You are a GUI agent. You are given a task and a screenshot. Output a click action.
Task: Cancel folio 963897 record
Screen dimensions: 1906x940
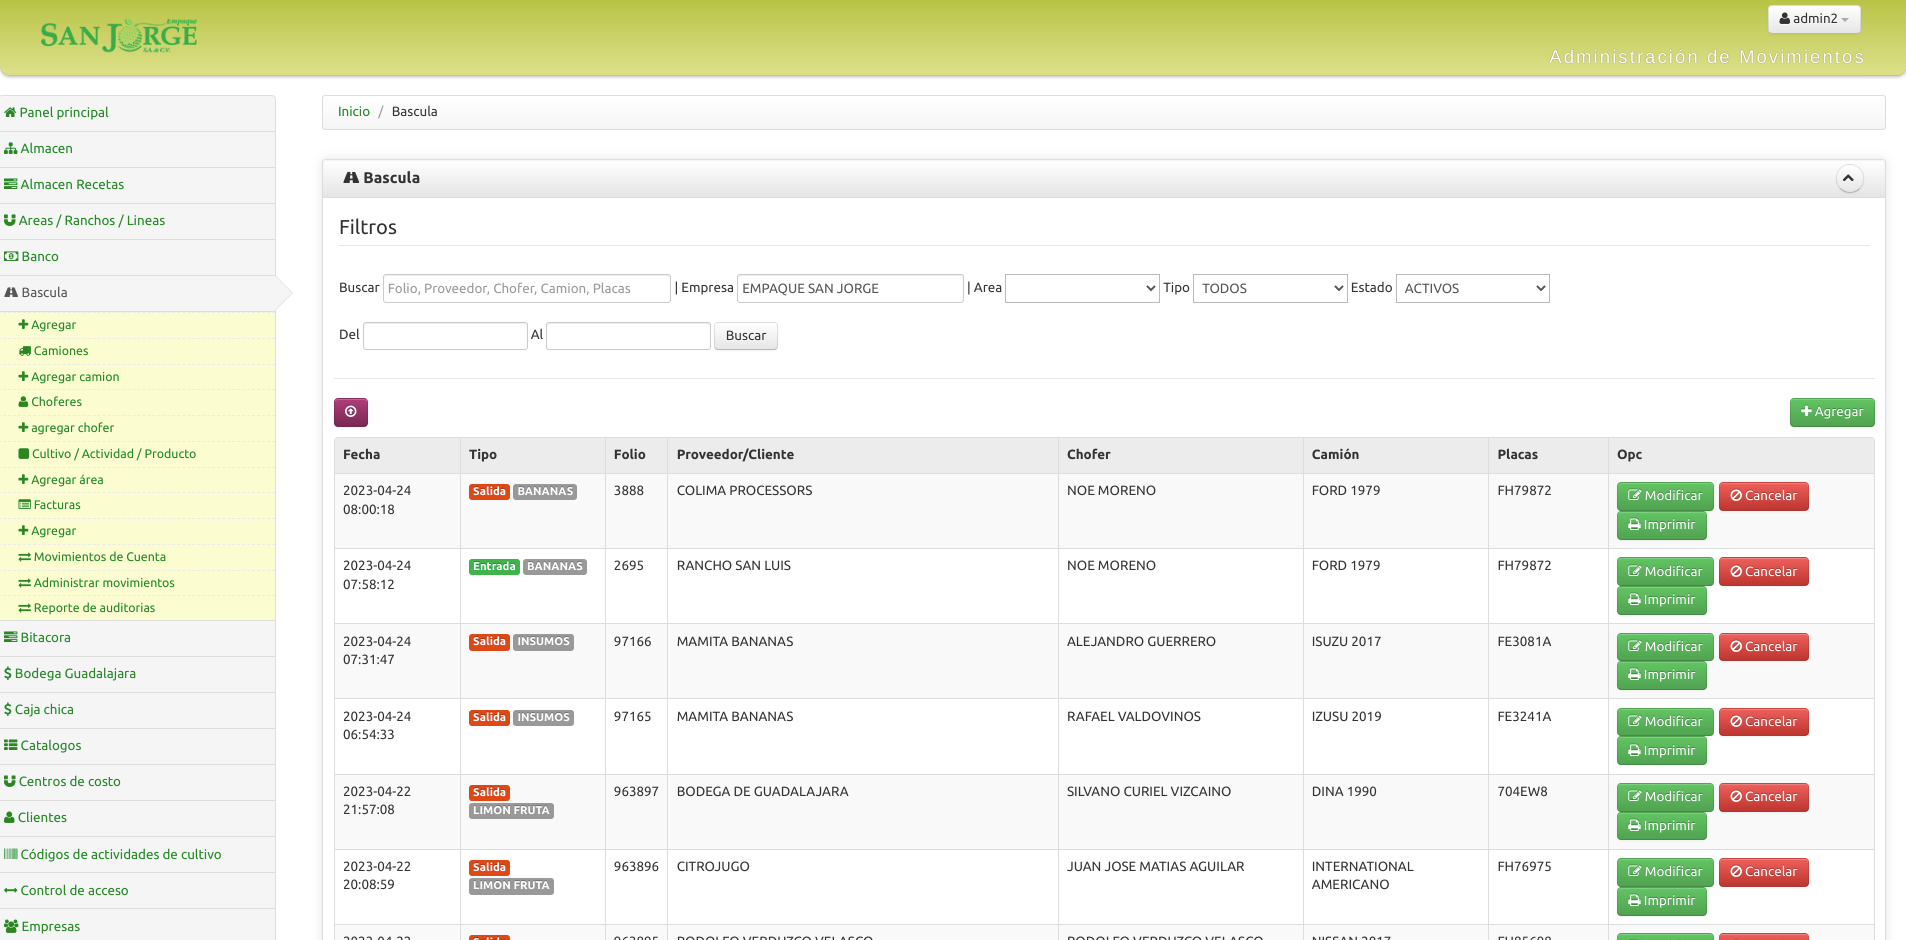click(1764, 797)
